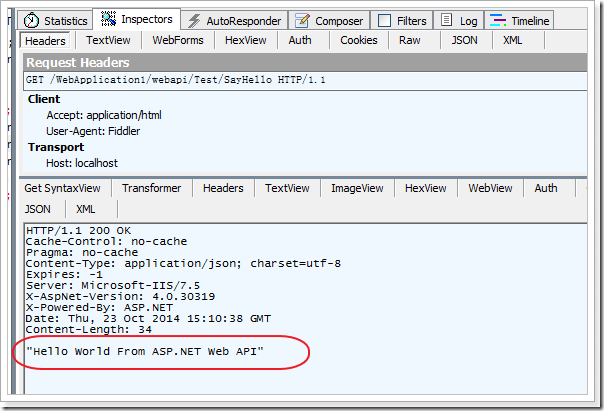The image size is (604, 411).
Task: Select the User-Agent: Fiddler header
Action: point(93,131)
